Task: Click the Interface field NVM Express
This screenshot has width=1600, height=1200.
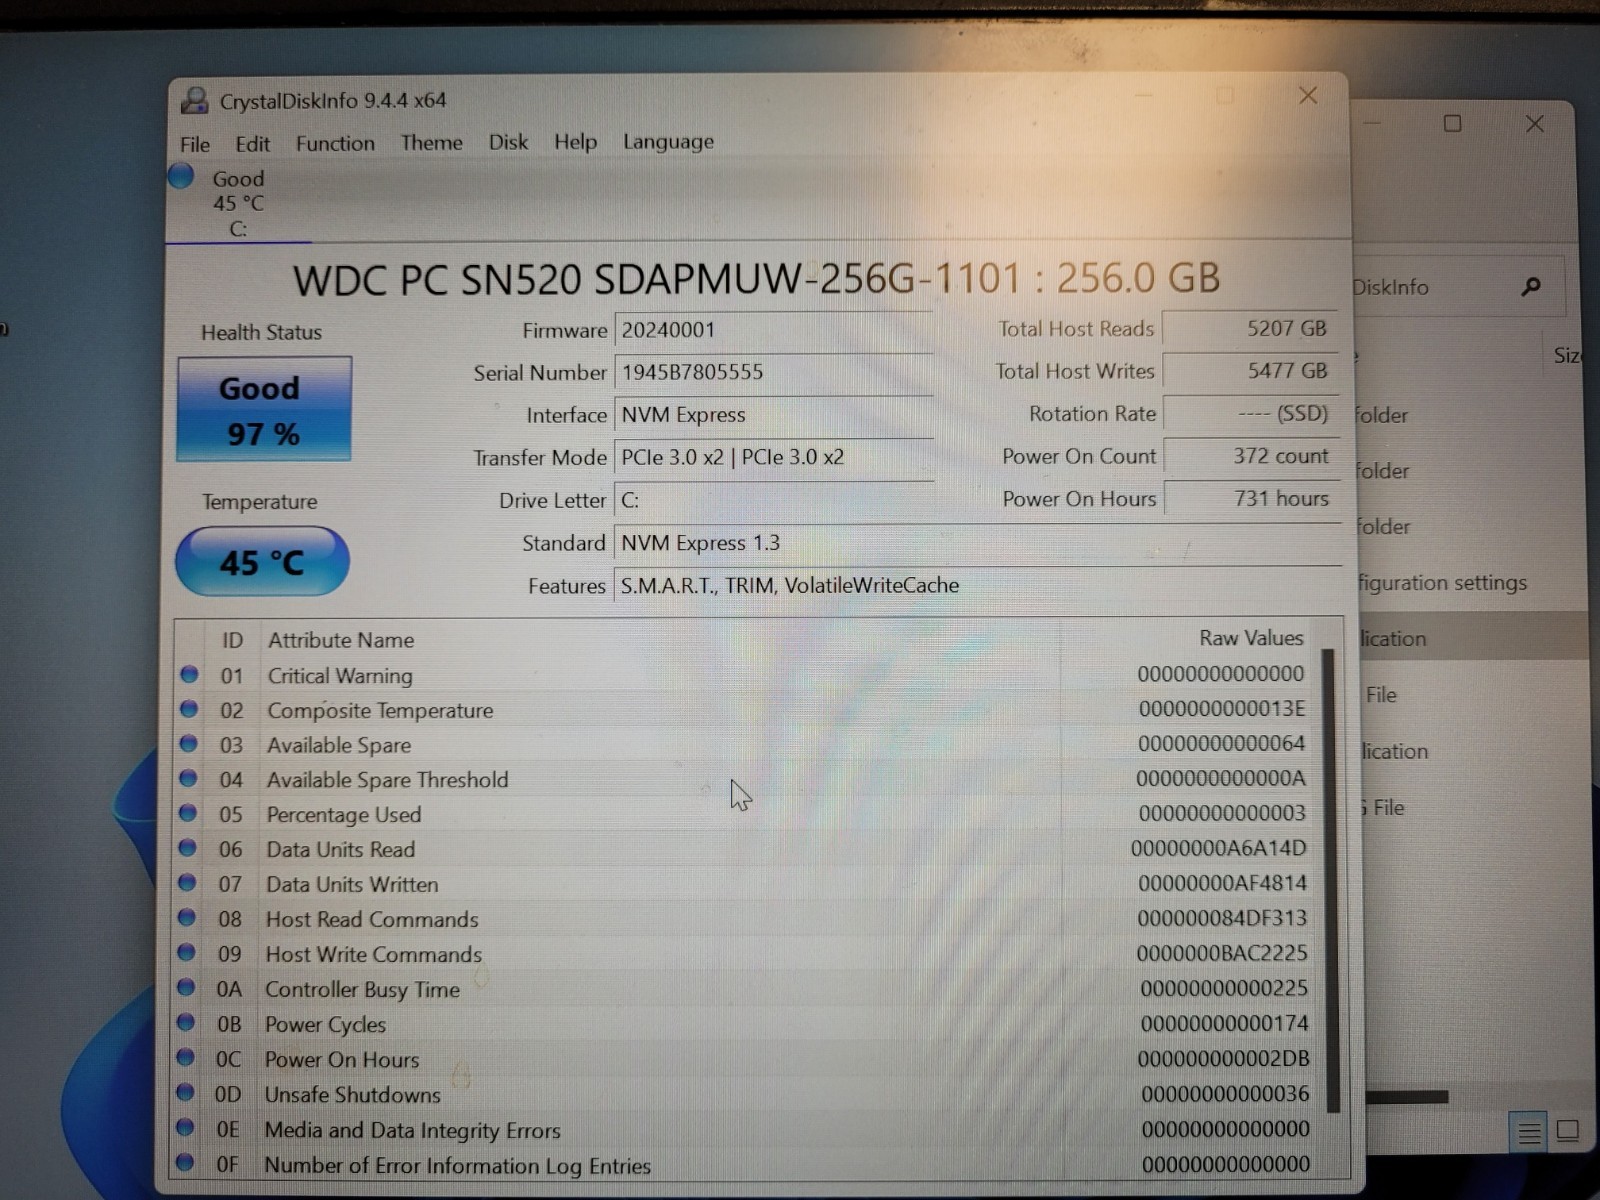Action: (774, 415)
